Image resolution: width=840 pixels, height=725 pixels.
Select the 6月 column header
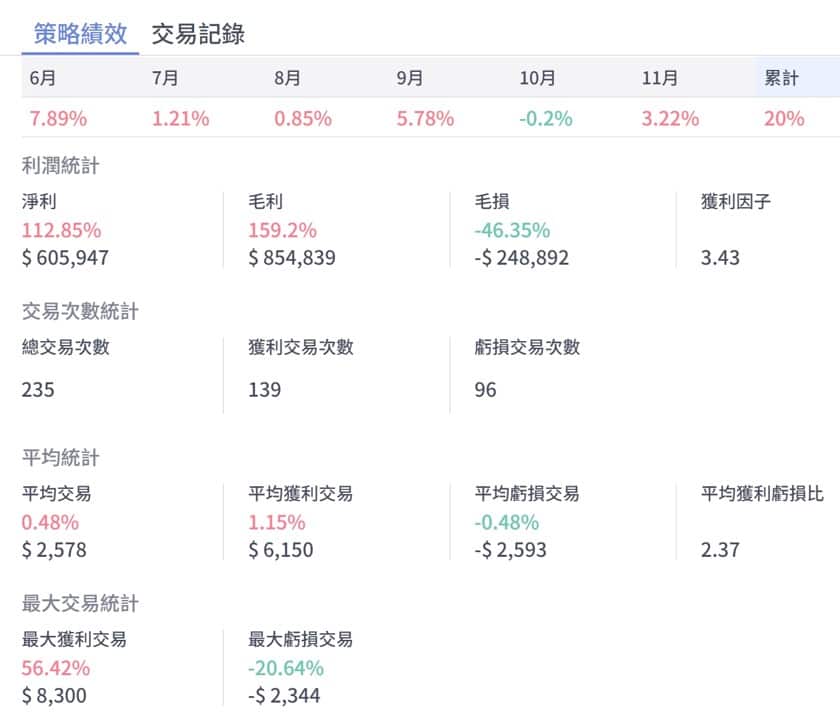click(x=44, y=78)
